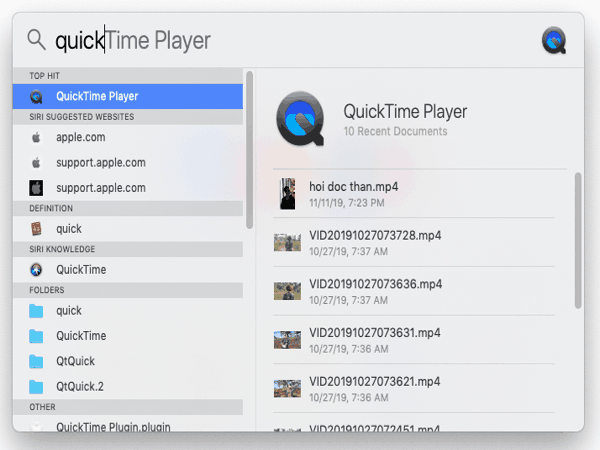This screenshot has height=450, width=600.
Task: Click the large QuickTime Player preview icon
Action: [x=300, y=119]
